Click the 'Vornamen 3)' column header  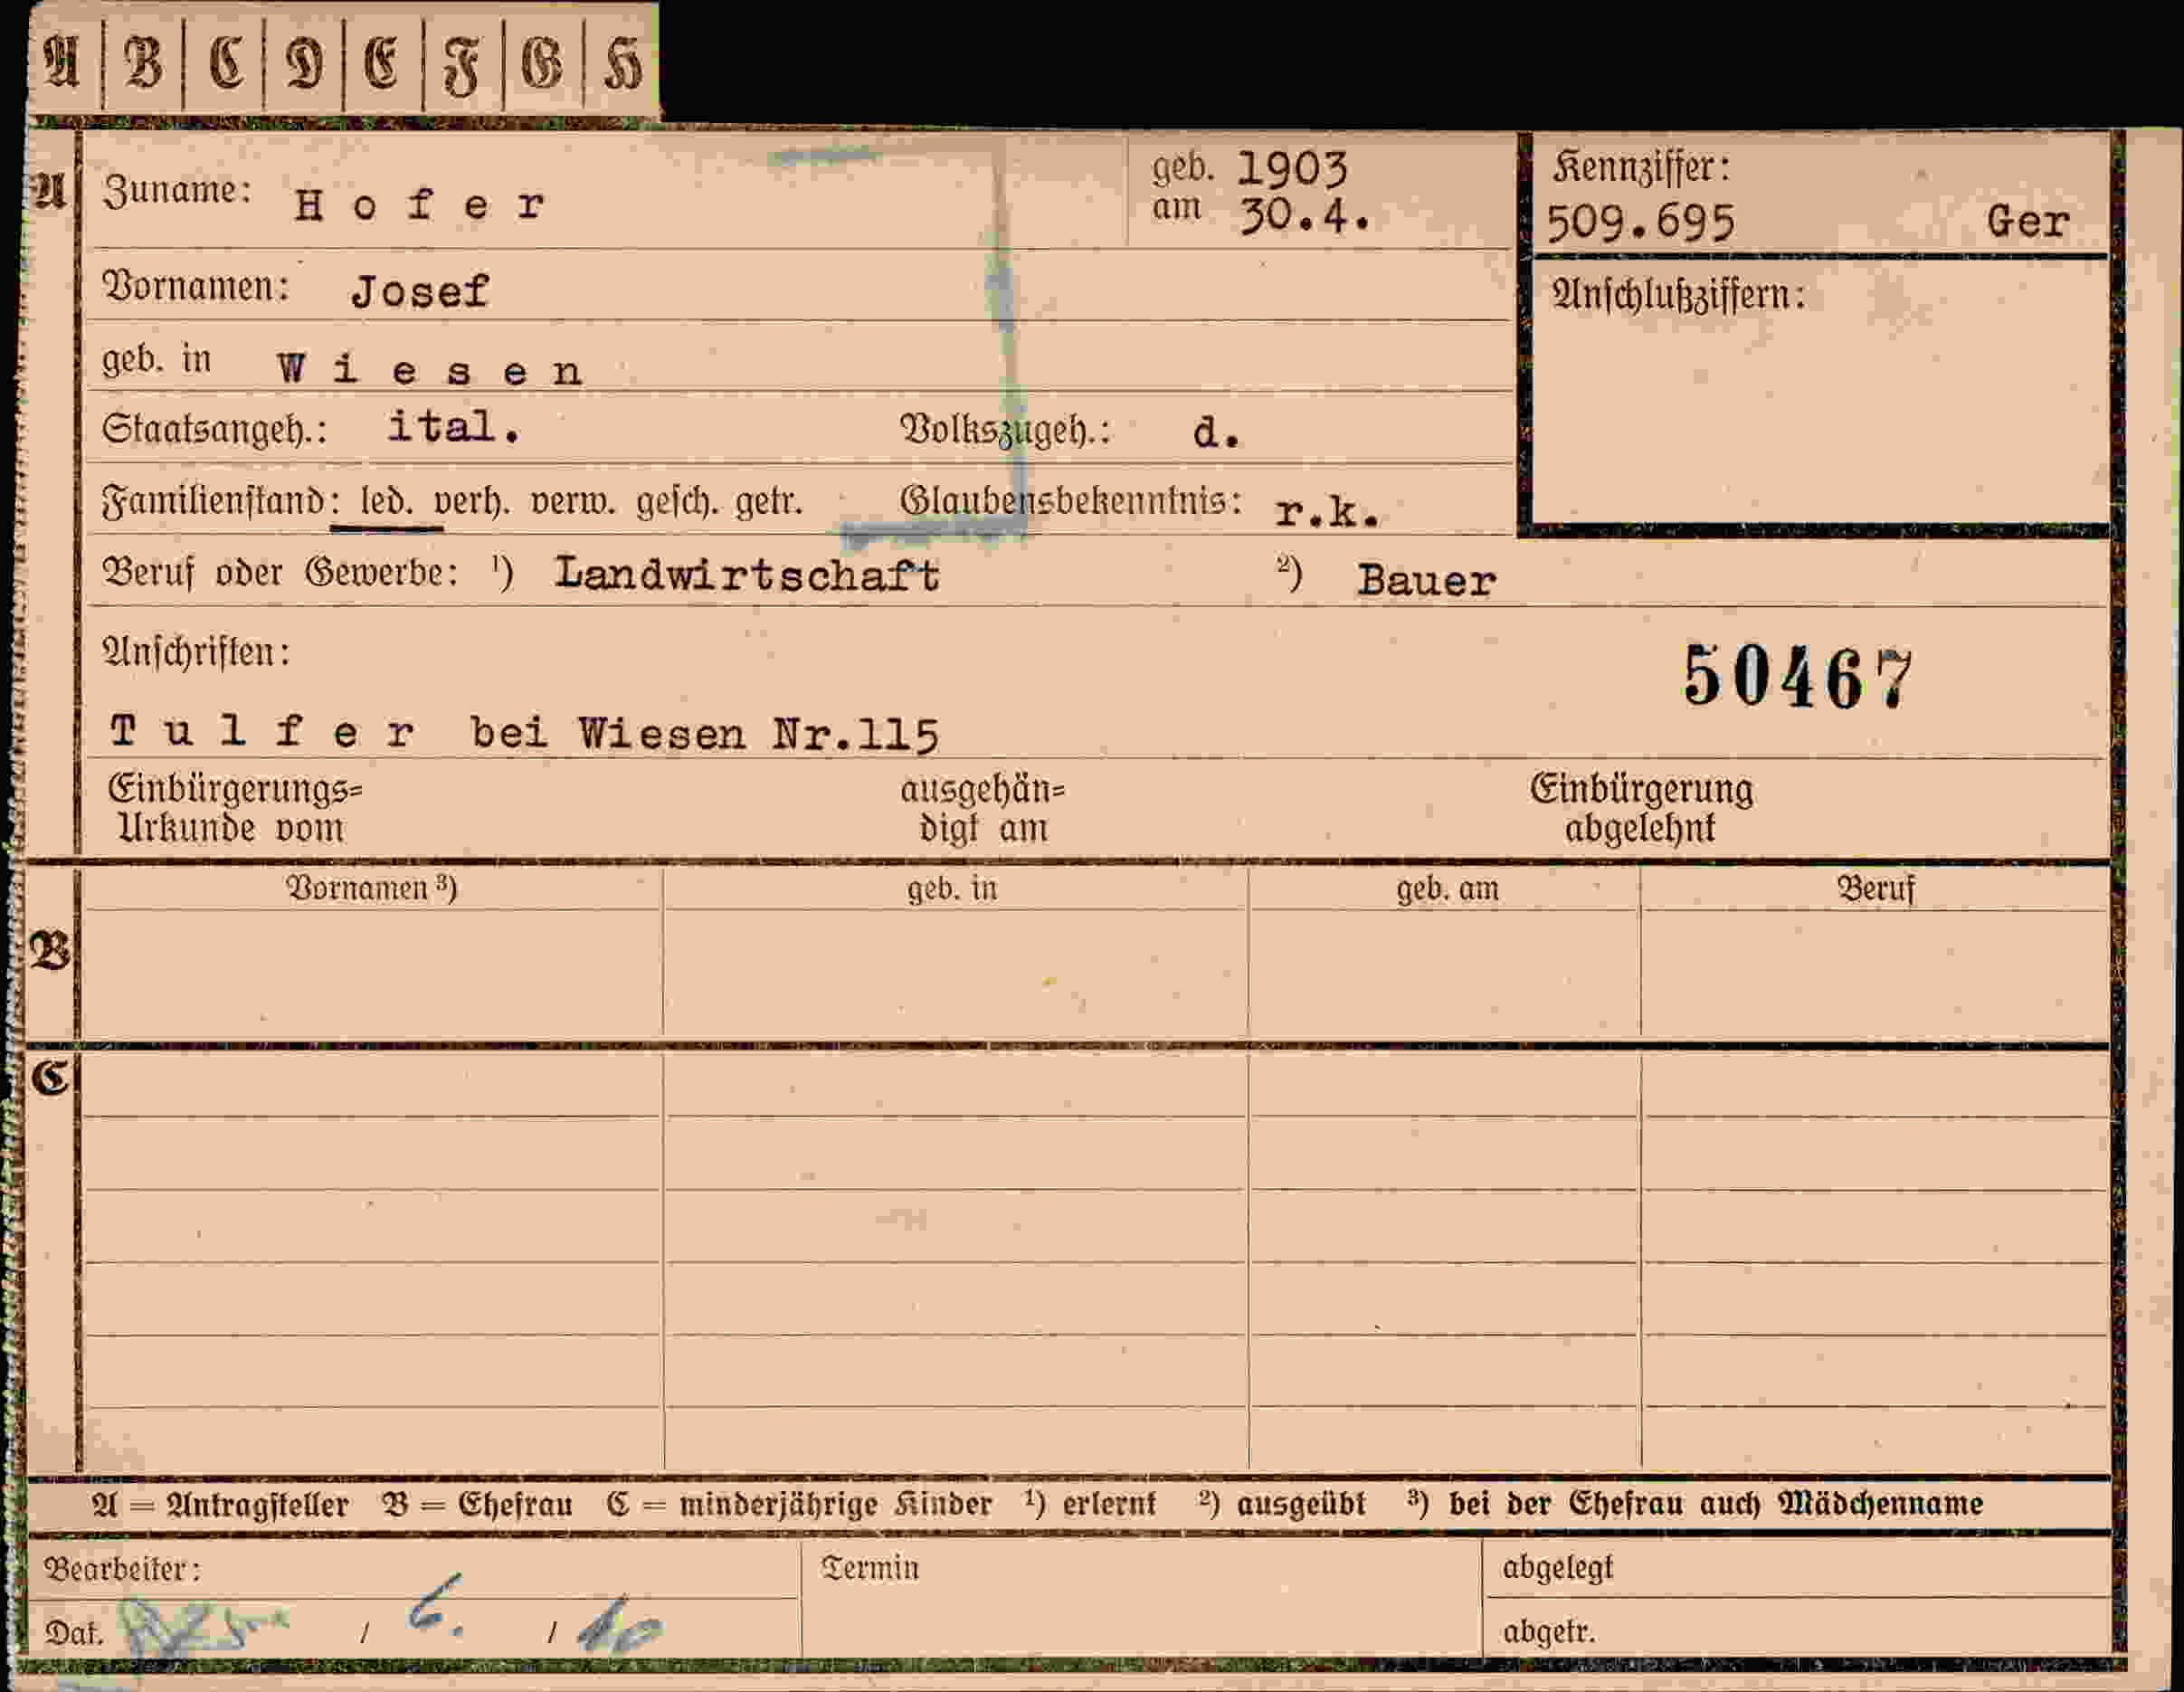[371, 889]
